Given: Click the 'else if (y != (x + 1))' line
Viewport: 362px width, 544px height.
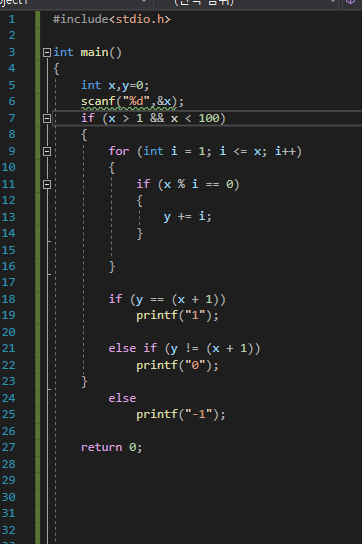Looking at the screenshot, I should (x=184, y=348).
